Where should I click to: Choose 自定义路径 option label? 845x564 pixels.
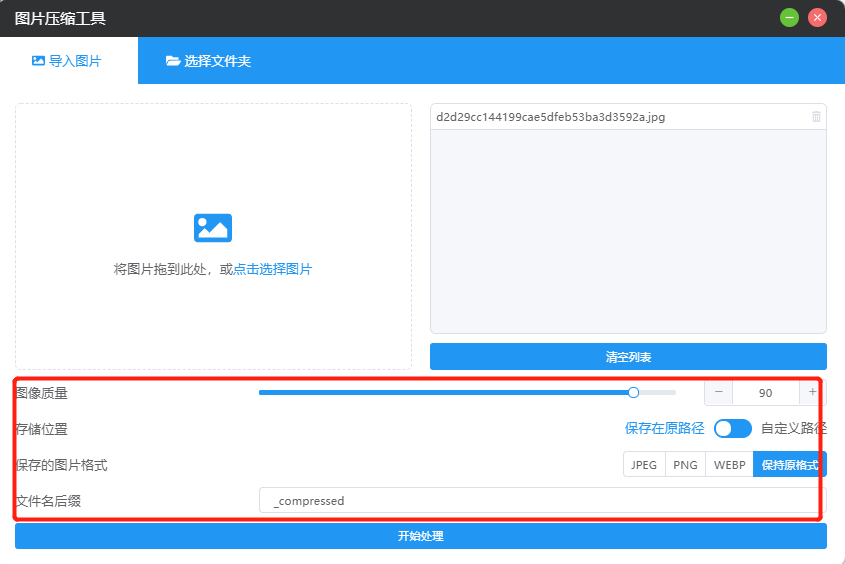tap(793, 428)
